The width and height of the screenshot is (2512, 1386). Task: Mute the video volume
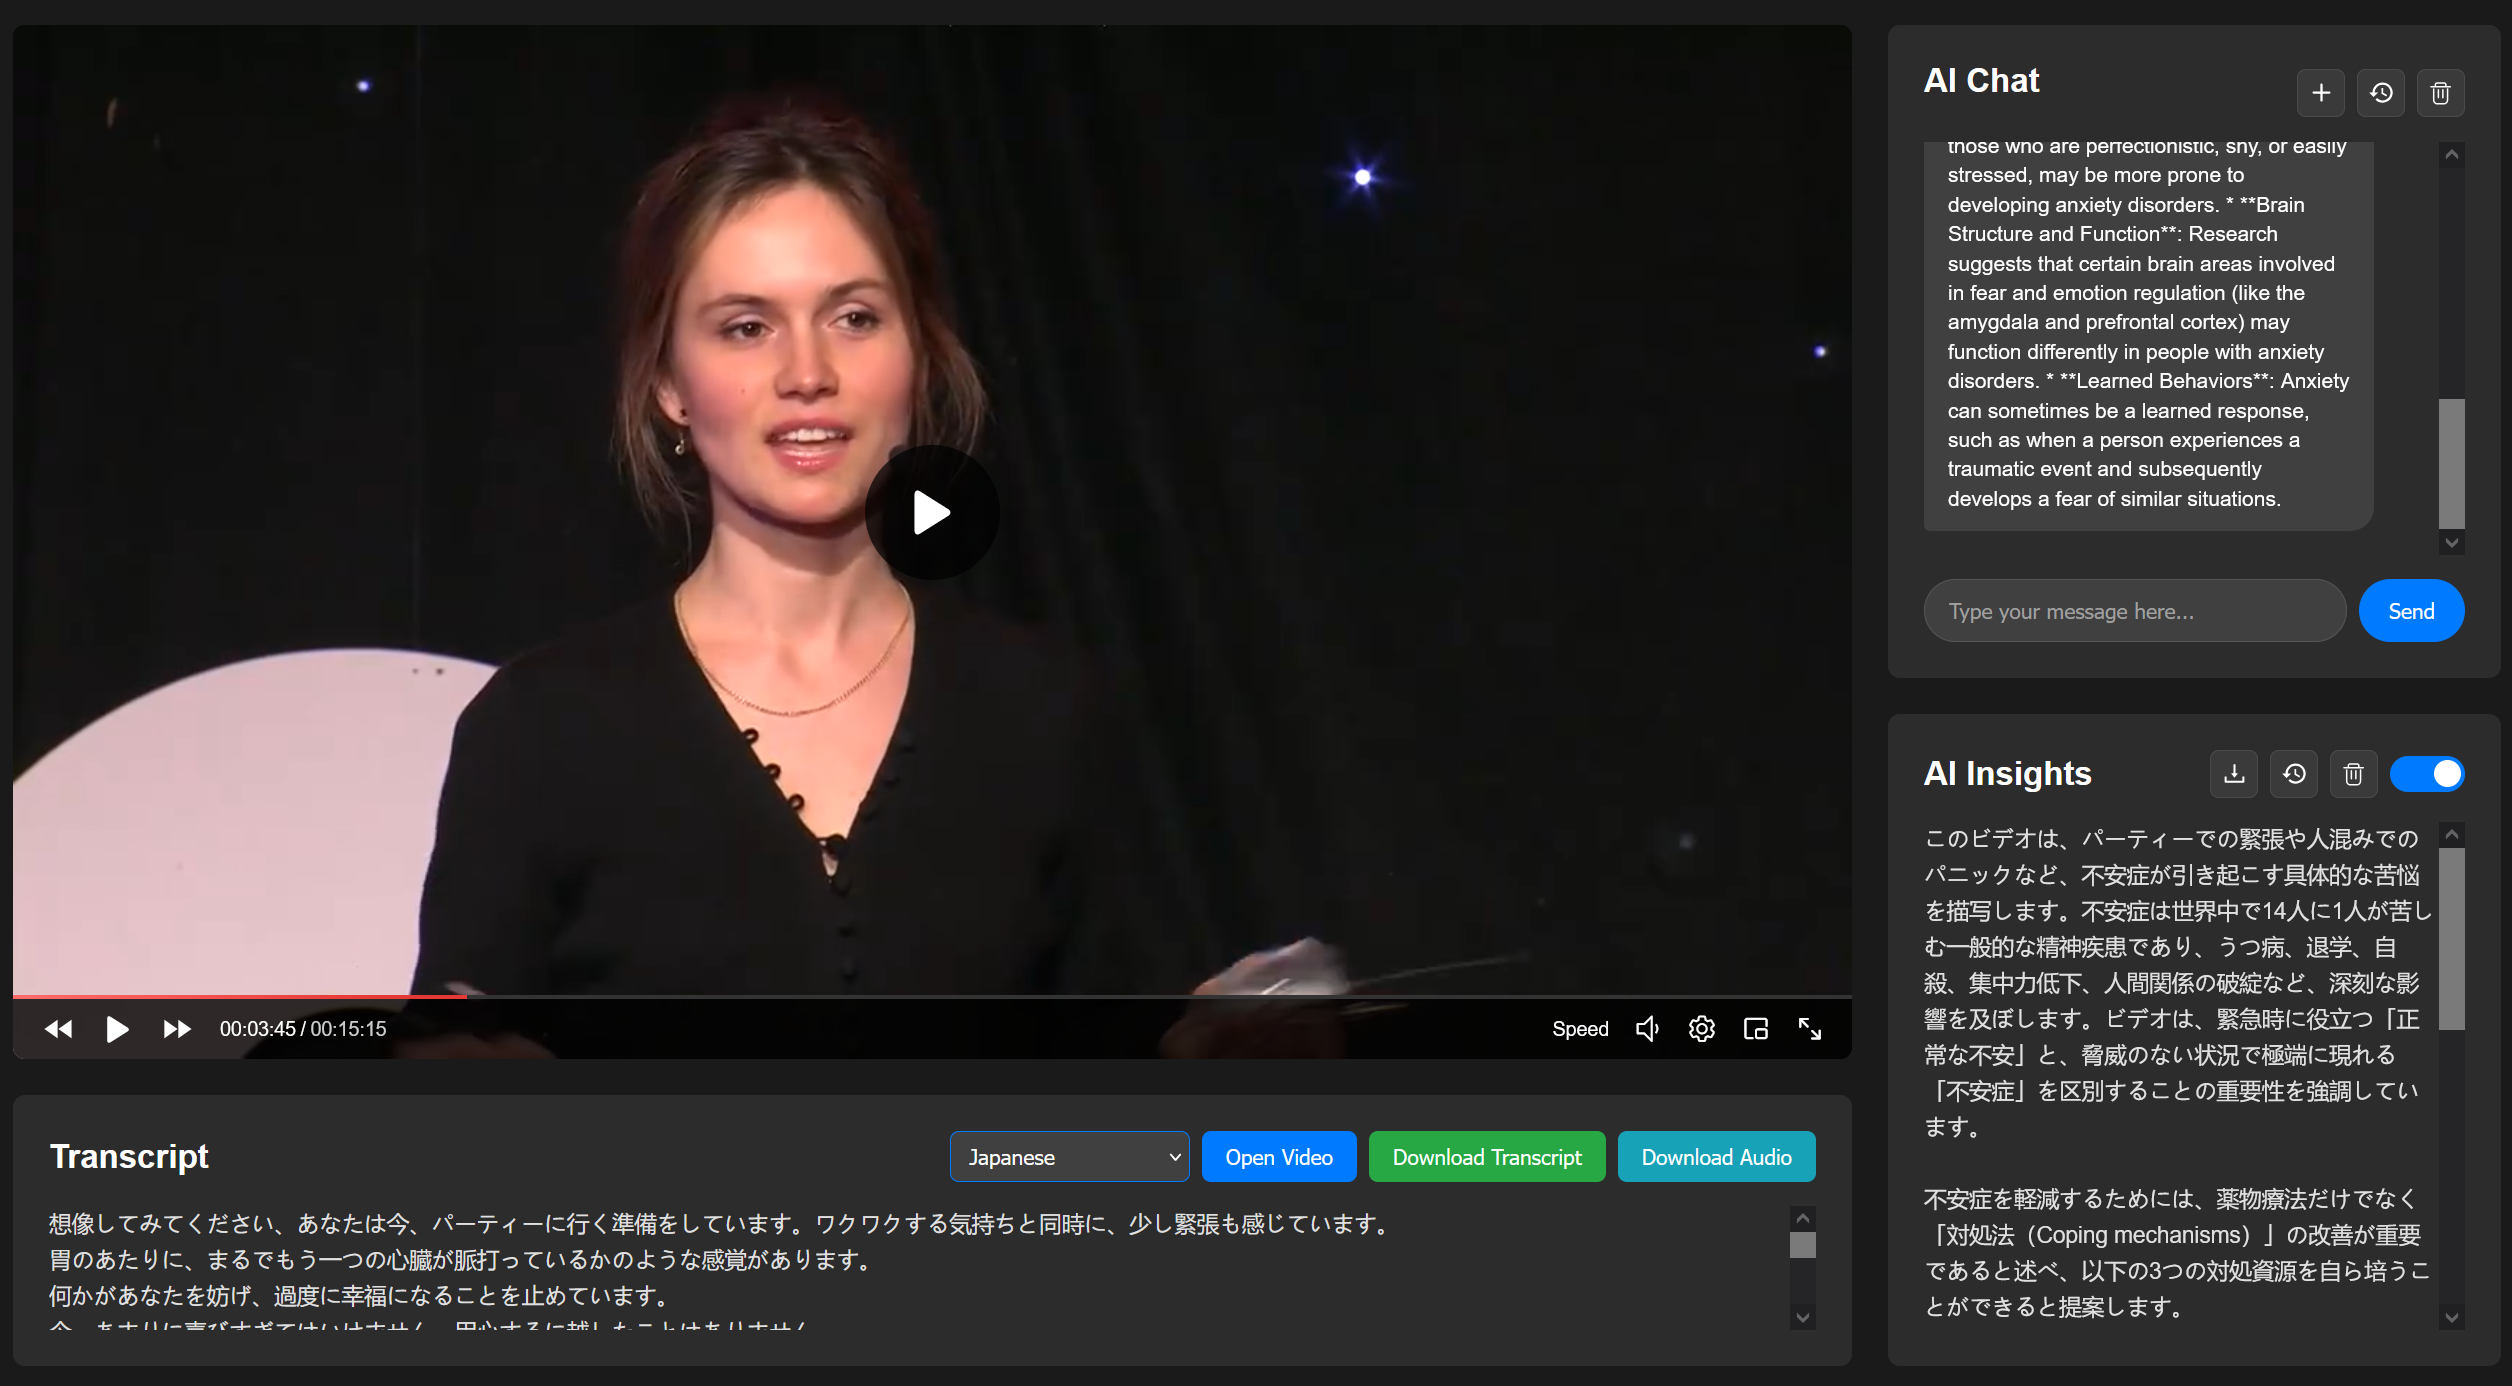tap(1647, 1028)
